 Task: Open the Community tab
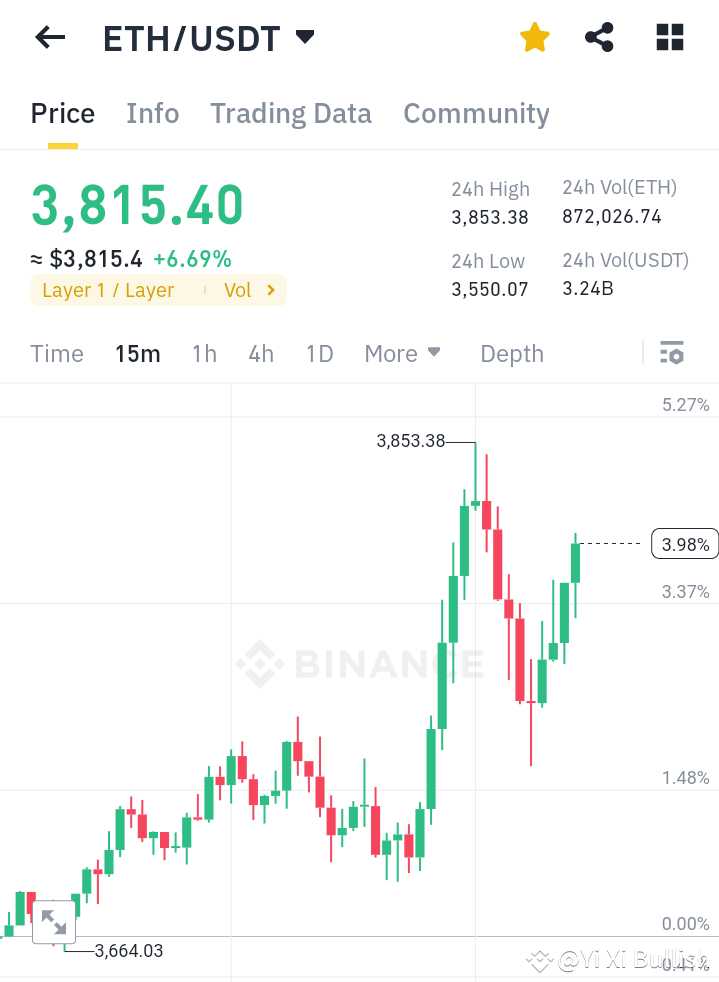tap(476, 113)
